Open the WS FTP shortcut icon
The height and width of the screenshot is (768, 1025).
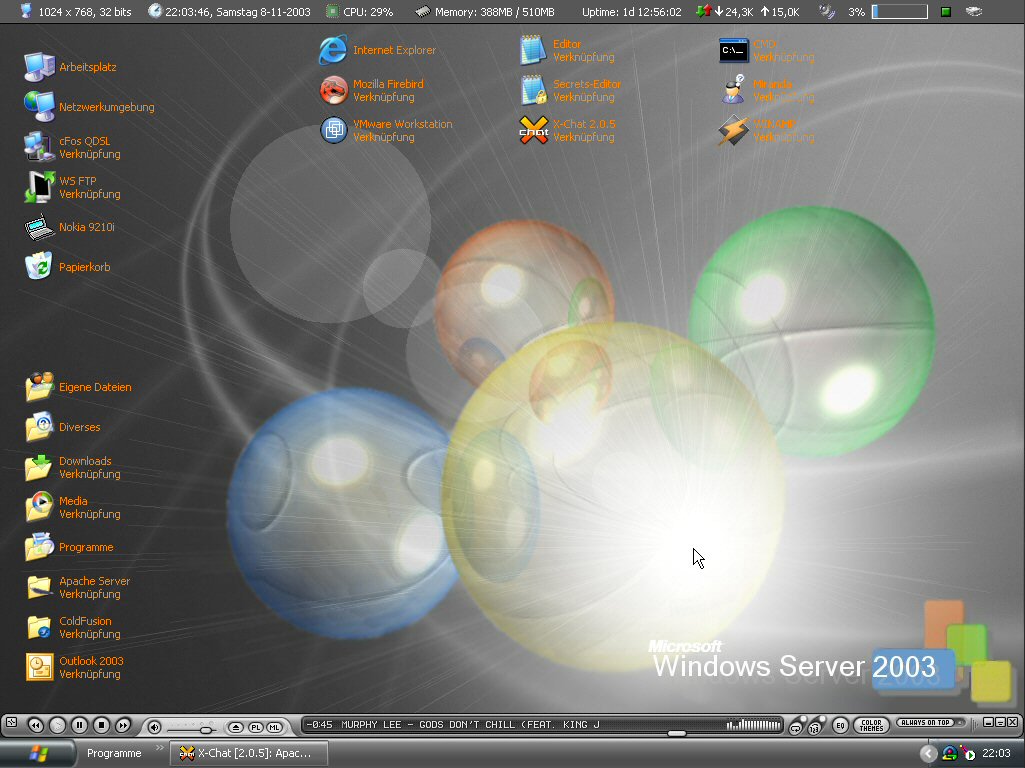tap(39, 187)
